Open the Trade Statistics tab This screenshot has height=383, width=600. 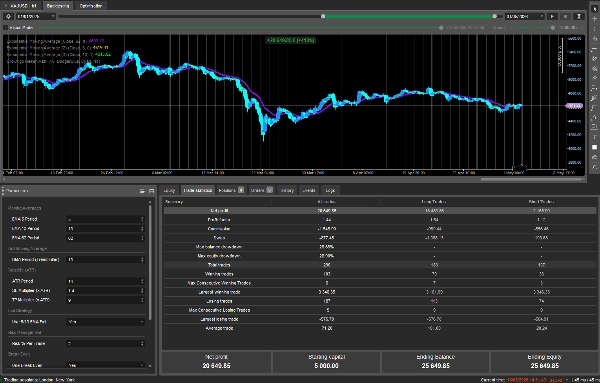(x=197, y=190)
